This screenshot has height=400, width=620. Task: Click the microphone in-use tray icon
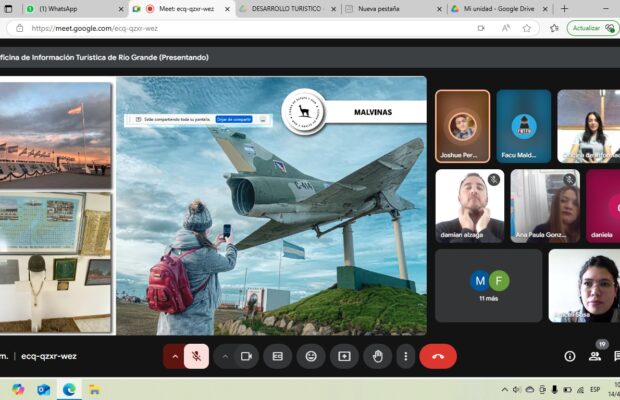(555, 390)
